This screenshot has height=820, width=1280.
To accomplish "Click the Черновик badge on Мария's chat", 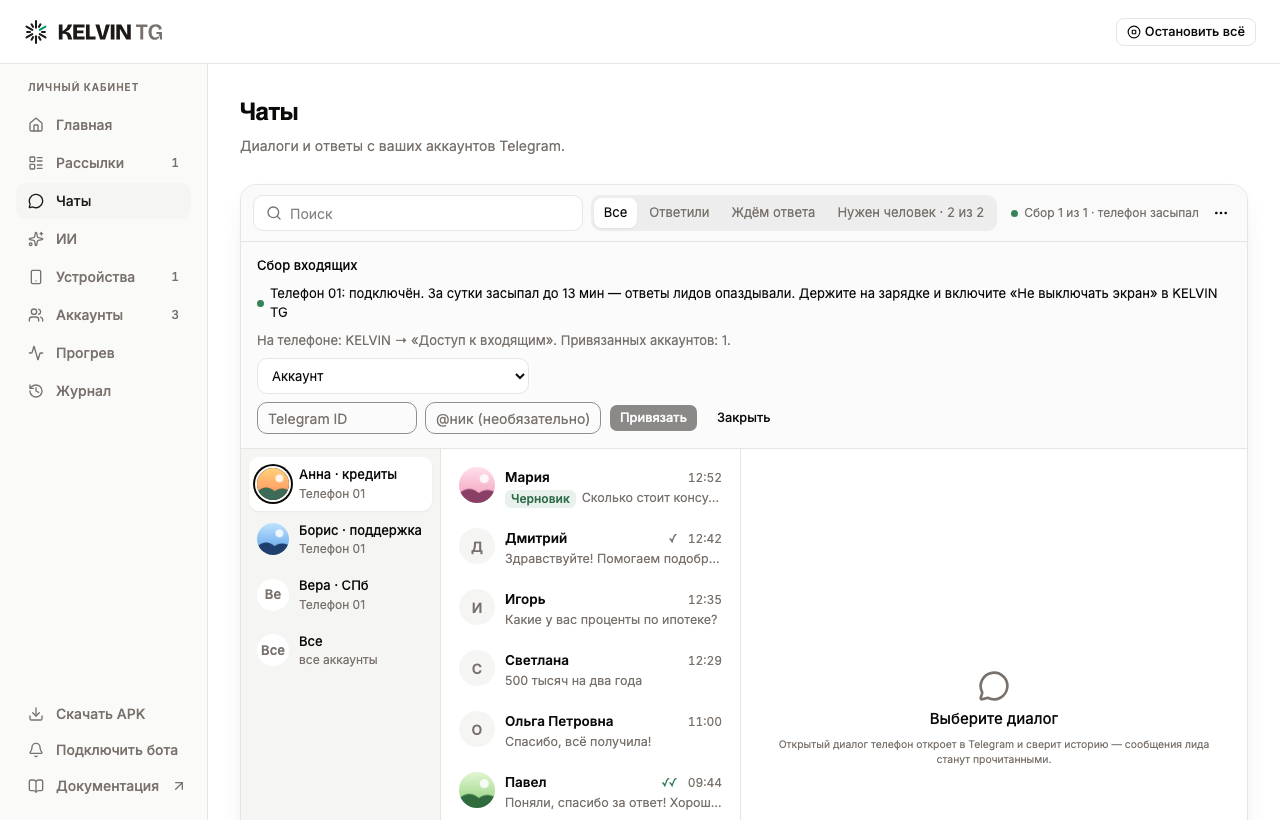I will coord(540,498).
